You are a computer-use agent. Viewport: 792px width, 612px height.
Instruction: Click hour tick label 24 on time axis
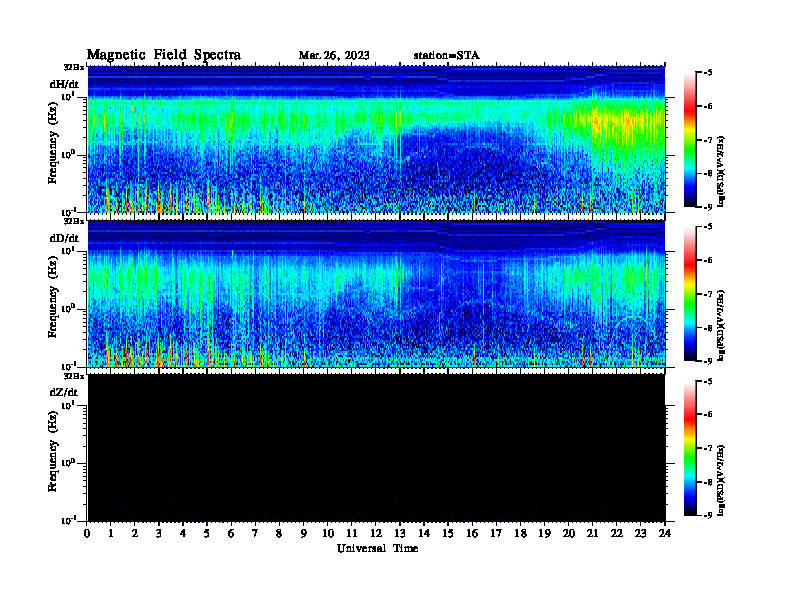665,534
